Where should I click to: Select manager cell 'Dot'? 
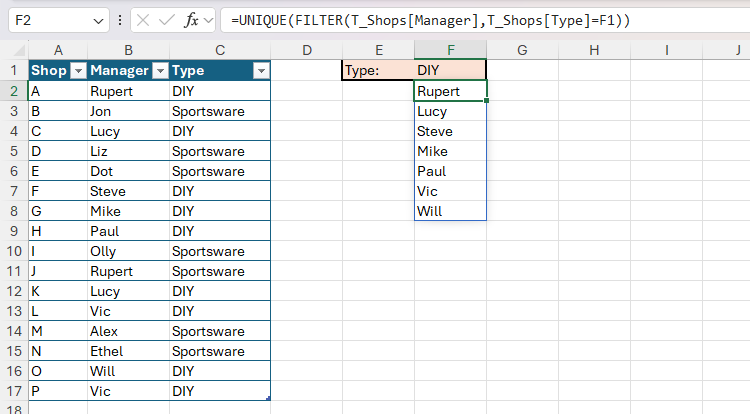[128, 171]
